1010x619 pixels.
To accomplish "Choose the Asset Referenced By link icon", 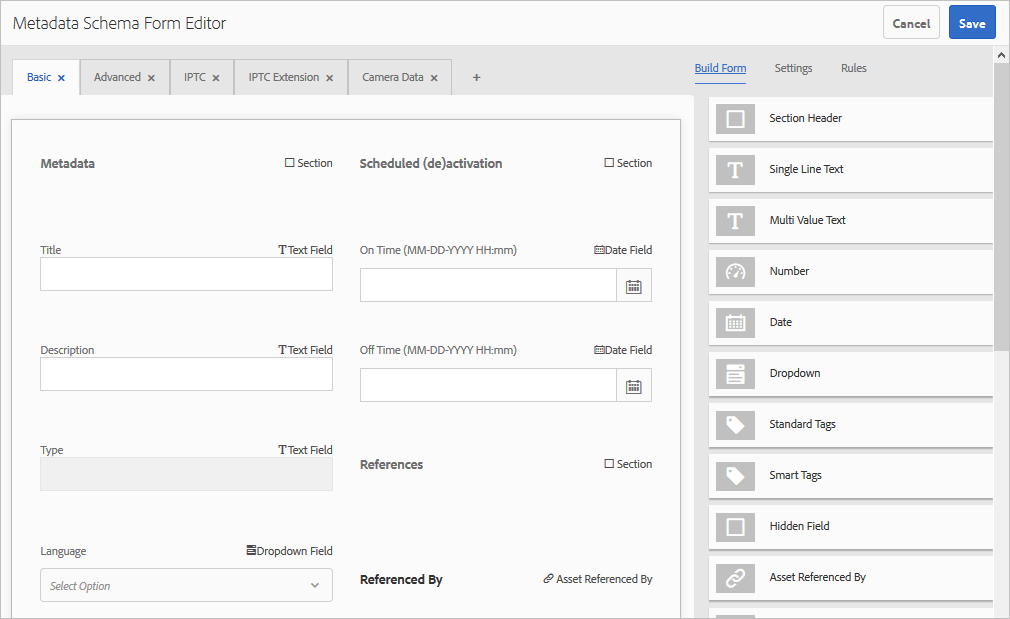I will (735, 577).
